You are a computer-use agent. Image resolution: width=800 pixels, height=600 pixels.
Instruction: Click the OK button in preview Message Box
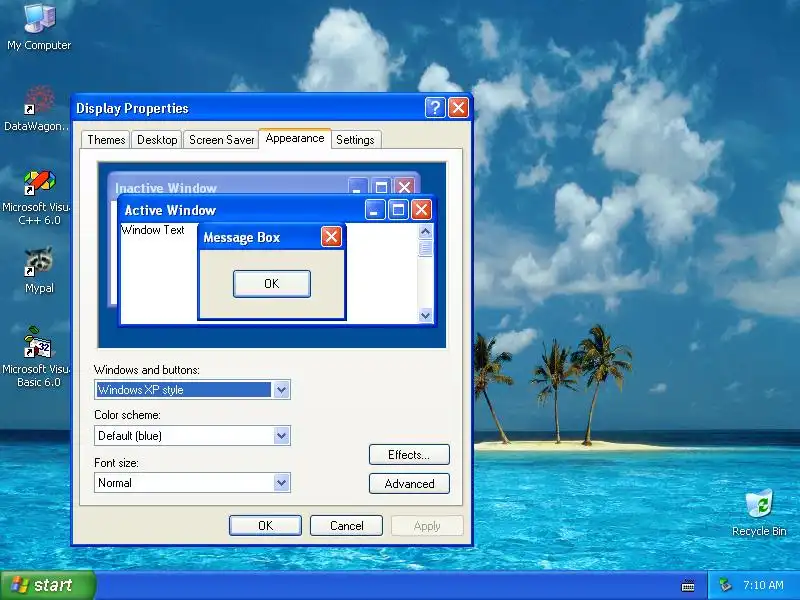point(271,284)
